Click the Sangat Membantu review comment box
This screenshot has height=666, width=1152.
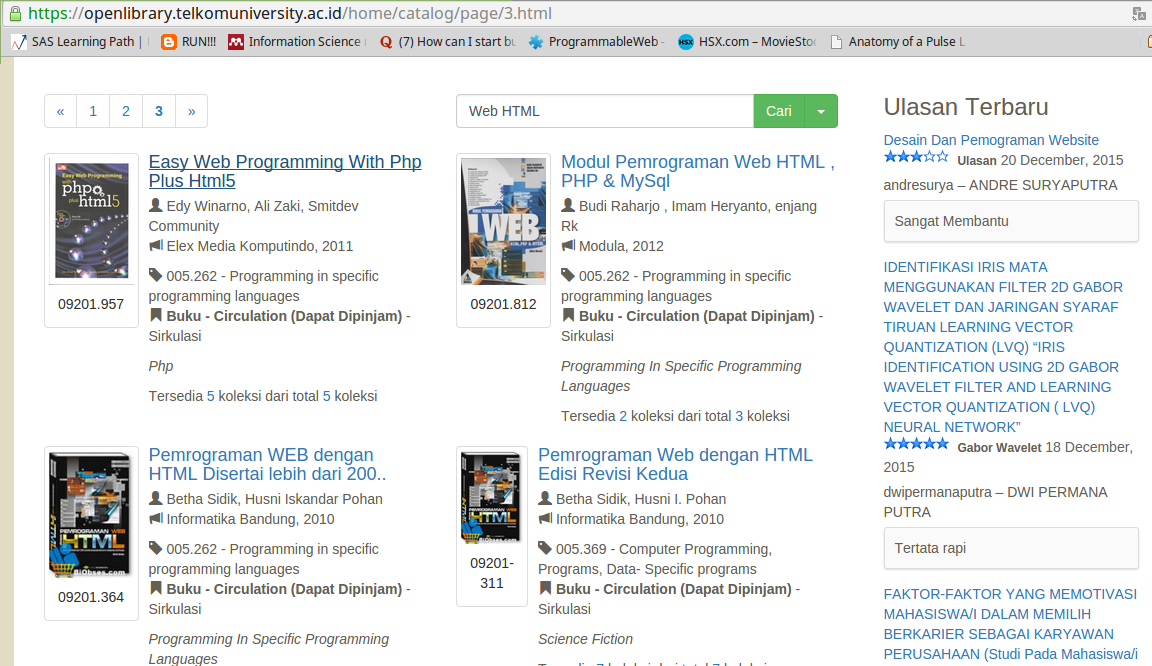click(1011, 221)
